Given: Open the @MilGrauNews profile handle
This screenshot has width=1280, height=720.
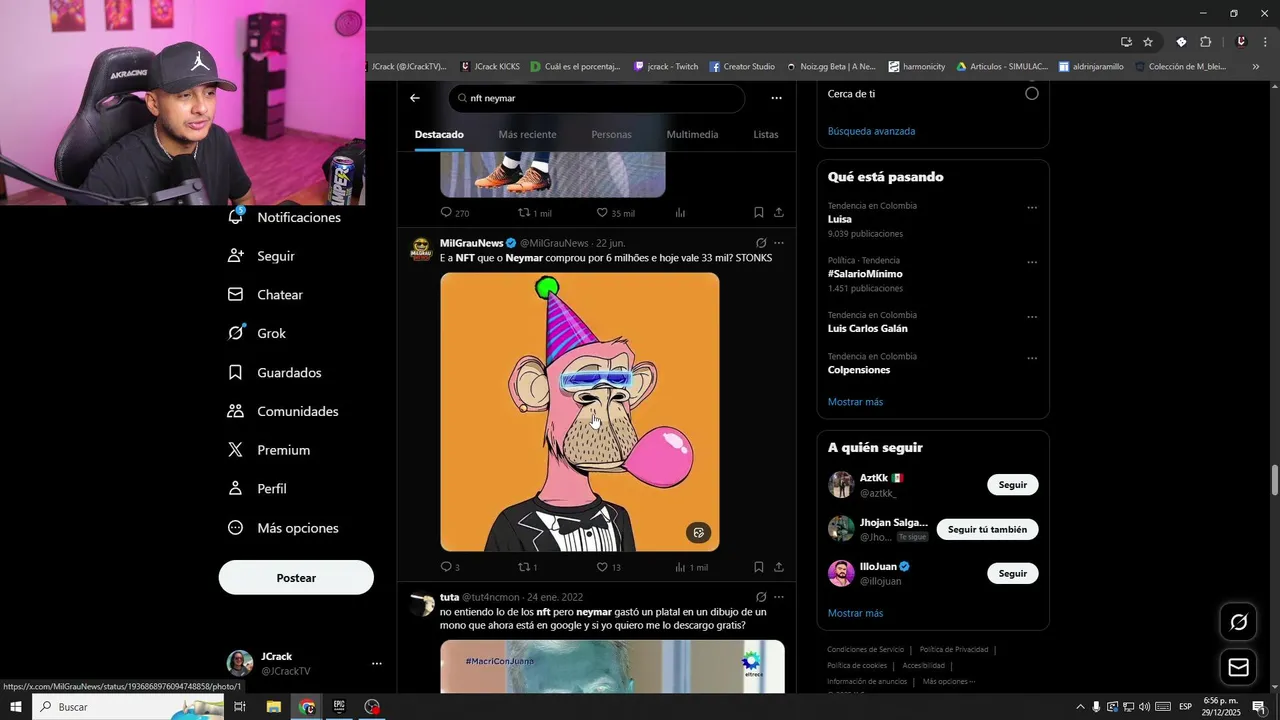Looking at the screenshot, I should [554, 243].
